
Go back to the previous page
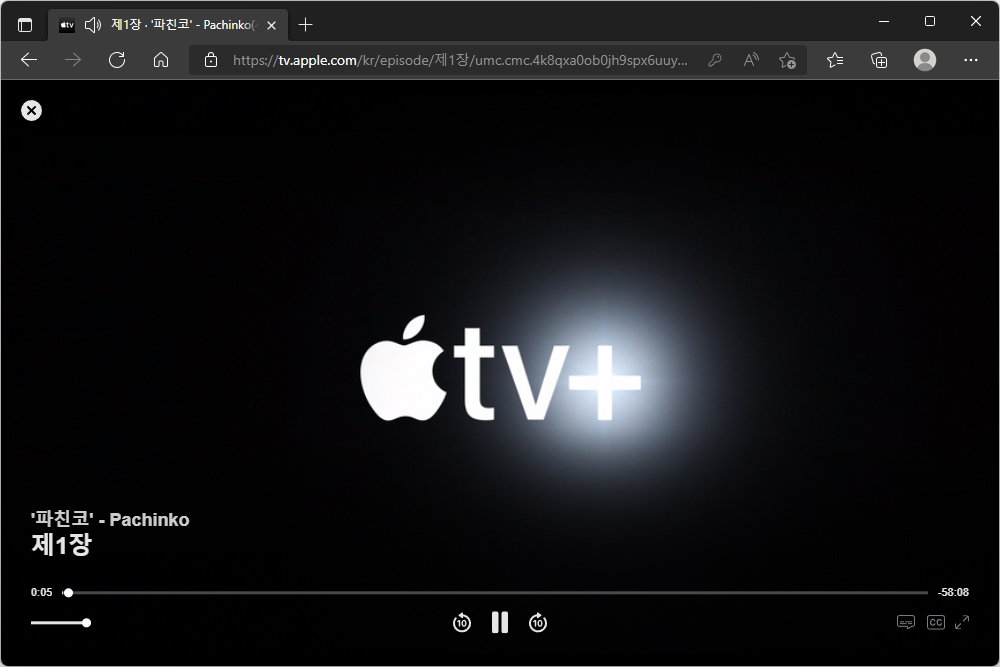pos(29,60)
